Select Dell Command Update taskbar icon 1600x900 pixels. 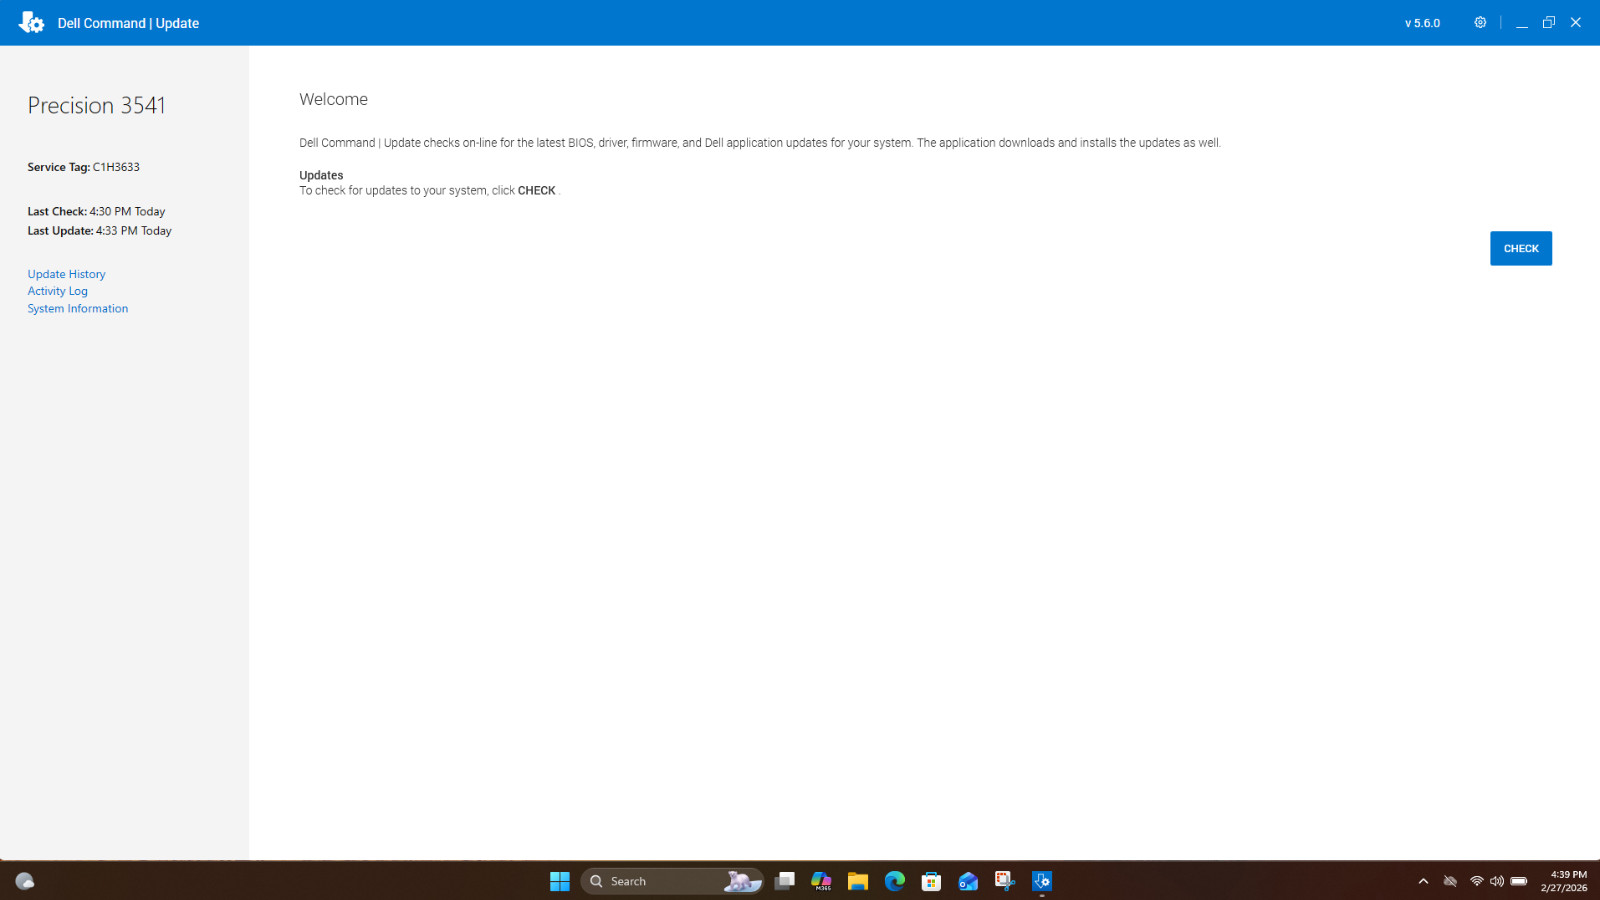pyautogui.click(x=1042, y=881)
